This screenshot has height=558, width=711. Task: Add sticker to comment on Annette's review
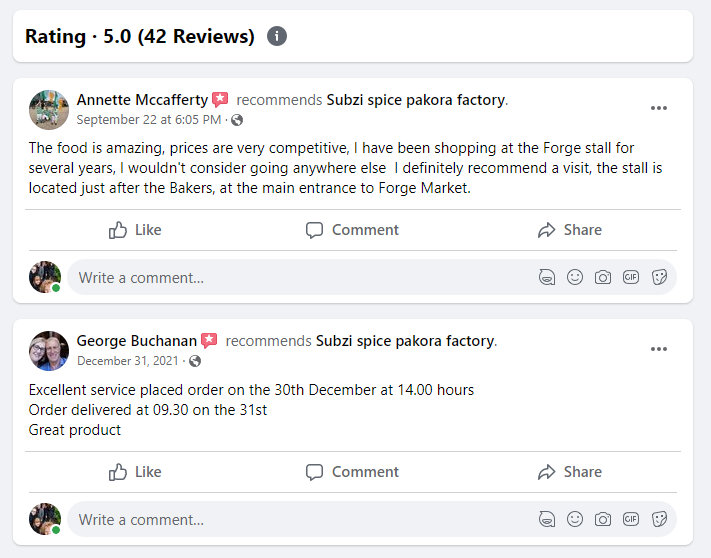coord(659,277)
